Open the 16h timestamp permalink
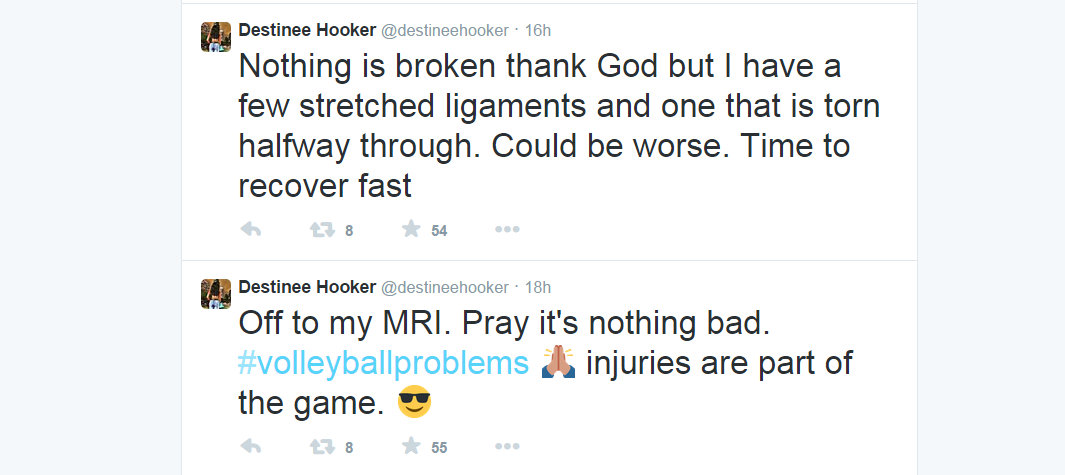Screen dimensions: 1065x475 [539, 29]
